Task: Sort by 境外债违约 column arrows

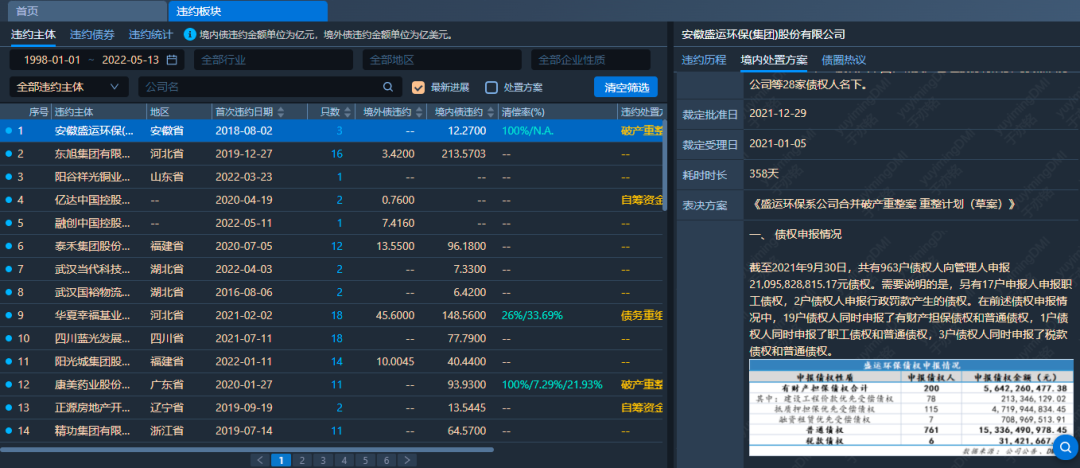Action: [419, 112]
